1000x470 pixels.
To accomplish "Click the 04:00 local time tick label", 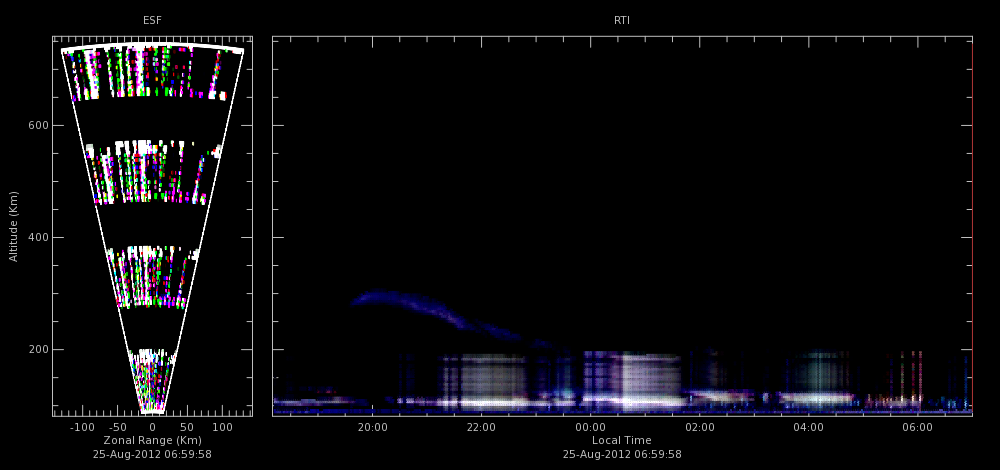I will point(808,427).
